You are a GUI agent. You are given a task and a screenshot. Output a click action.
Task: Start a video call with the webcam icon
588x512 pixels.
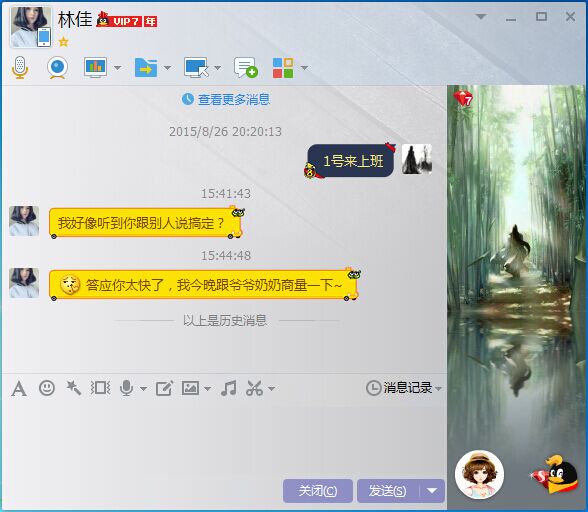coord(57,68)
